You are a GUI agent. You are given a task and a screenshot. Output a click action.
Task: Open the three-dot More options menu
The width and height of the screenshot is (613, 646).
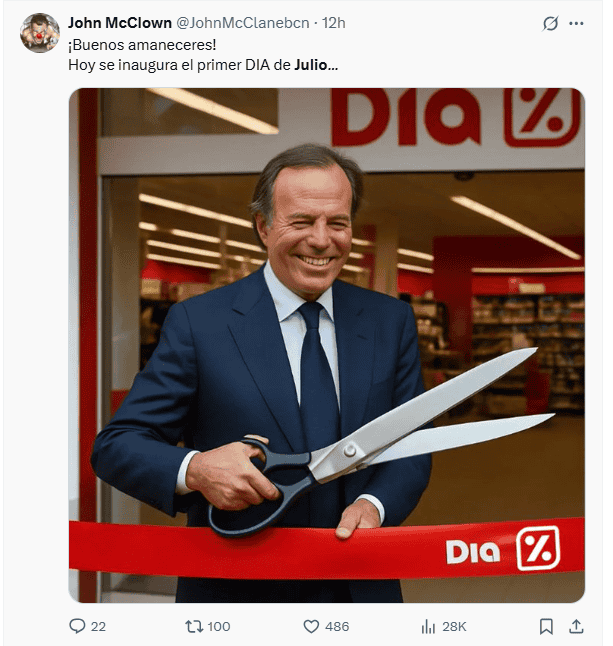tap(576, 23)
